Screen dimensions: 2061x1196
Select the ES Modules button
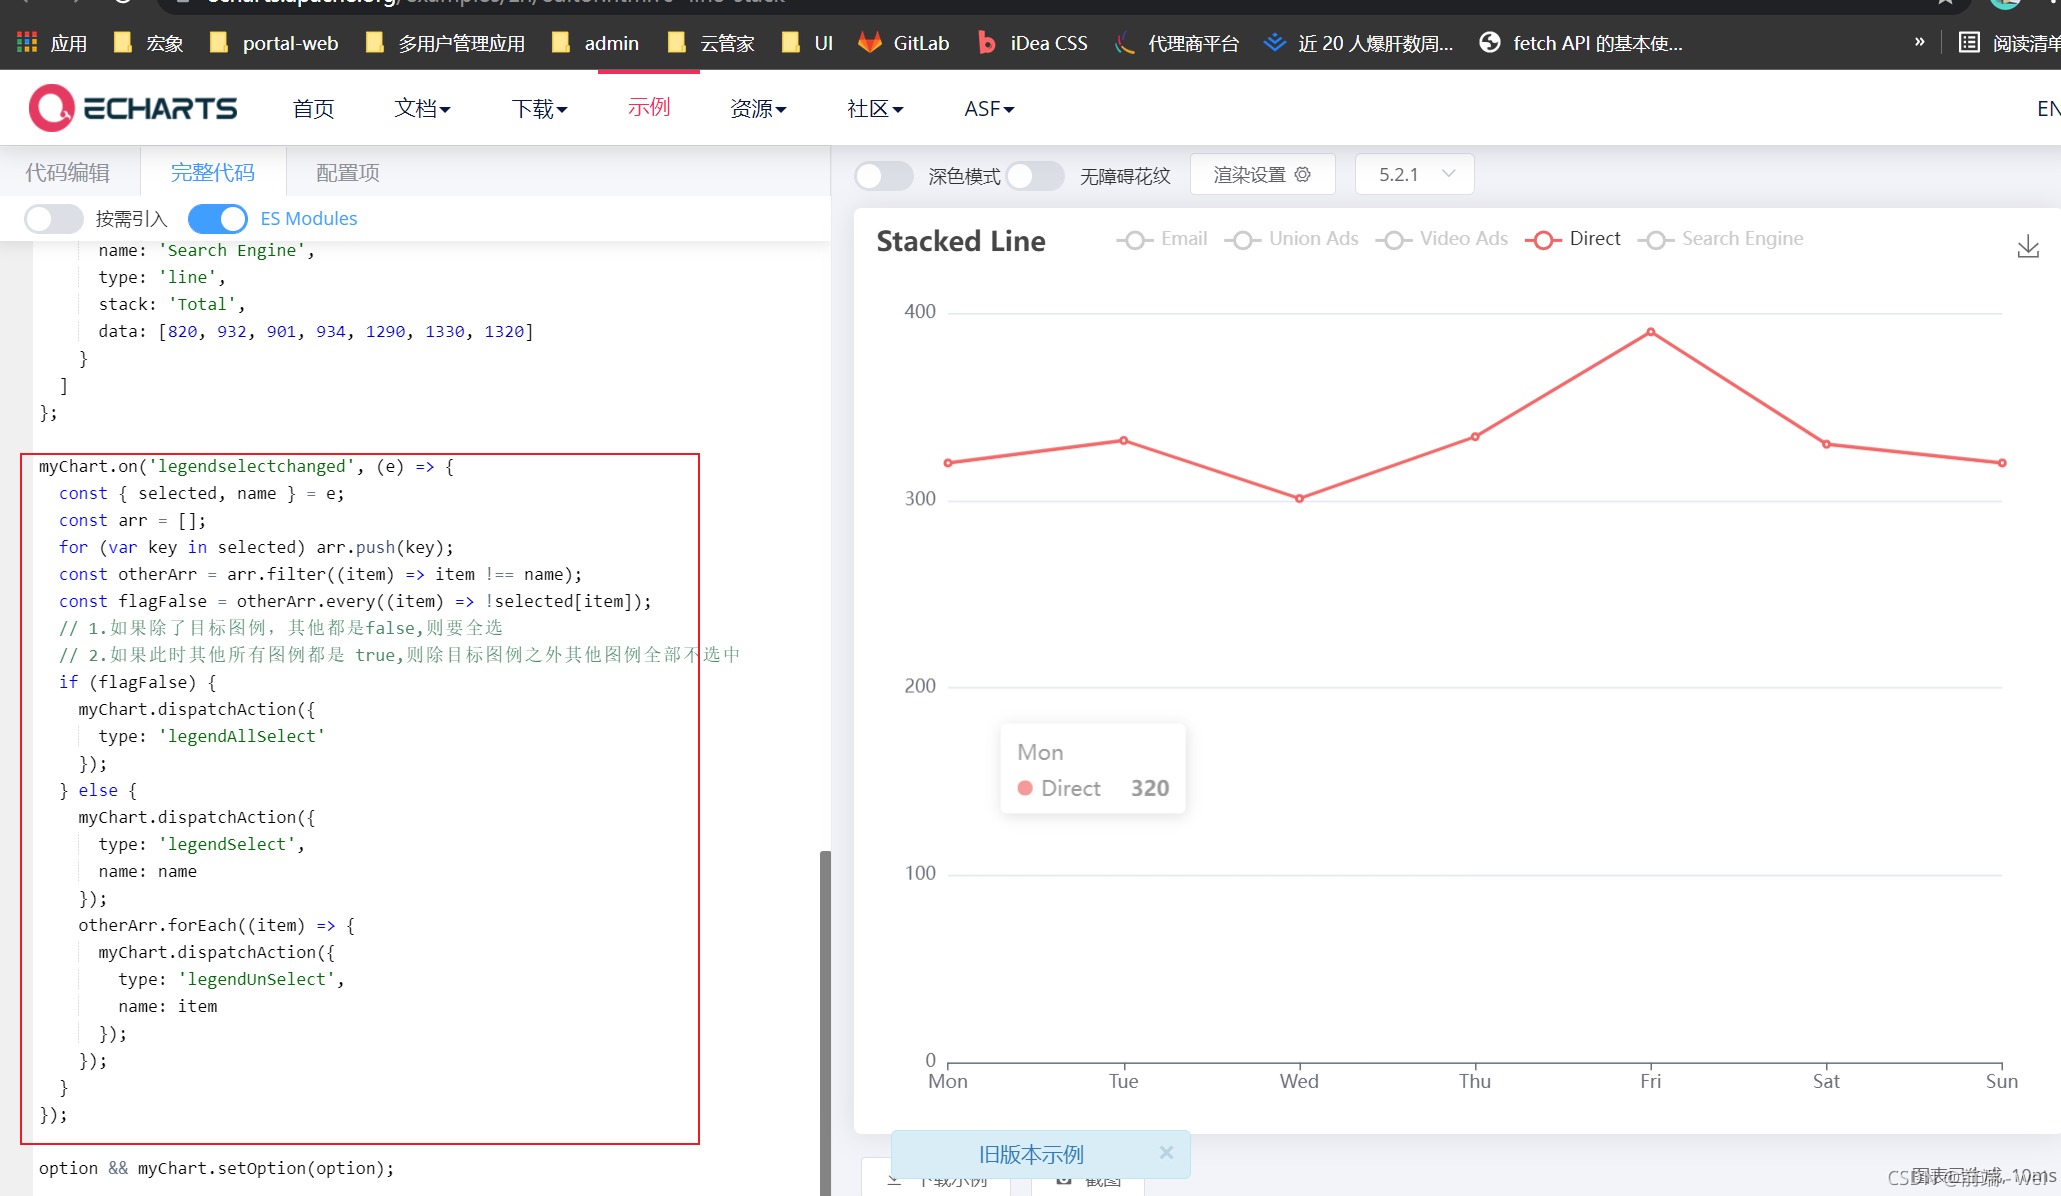pos(218,218)
